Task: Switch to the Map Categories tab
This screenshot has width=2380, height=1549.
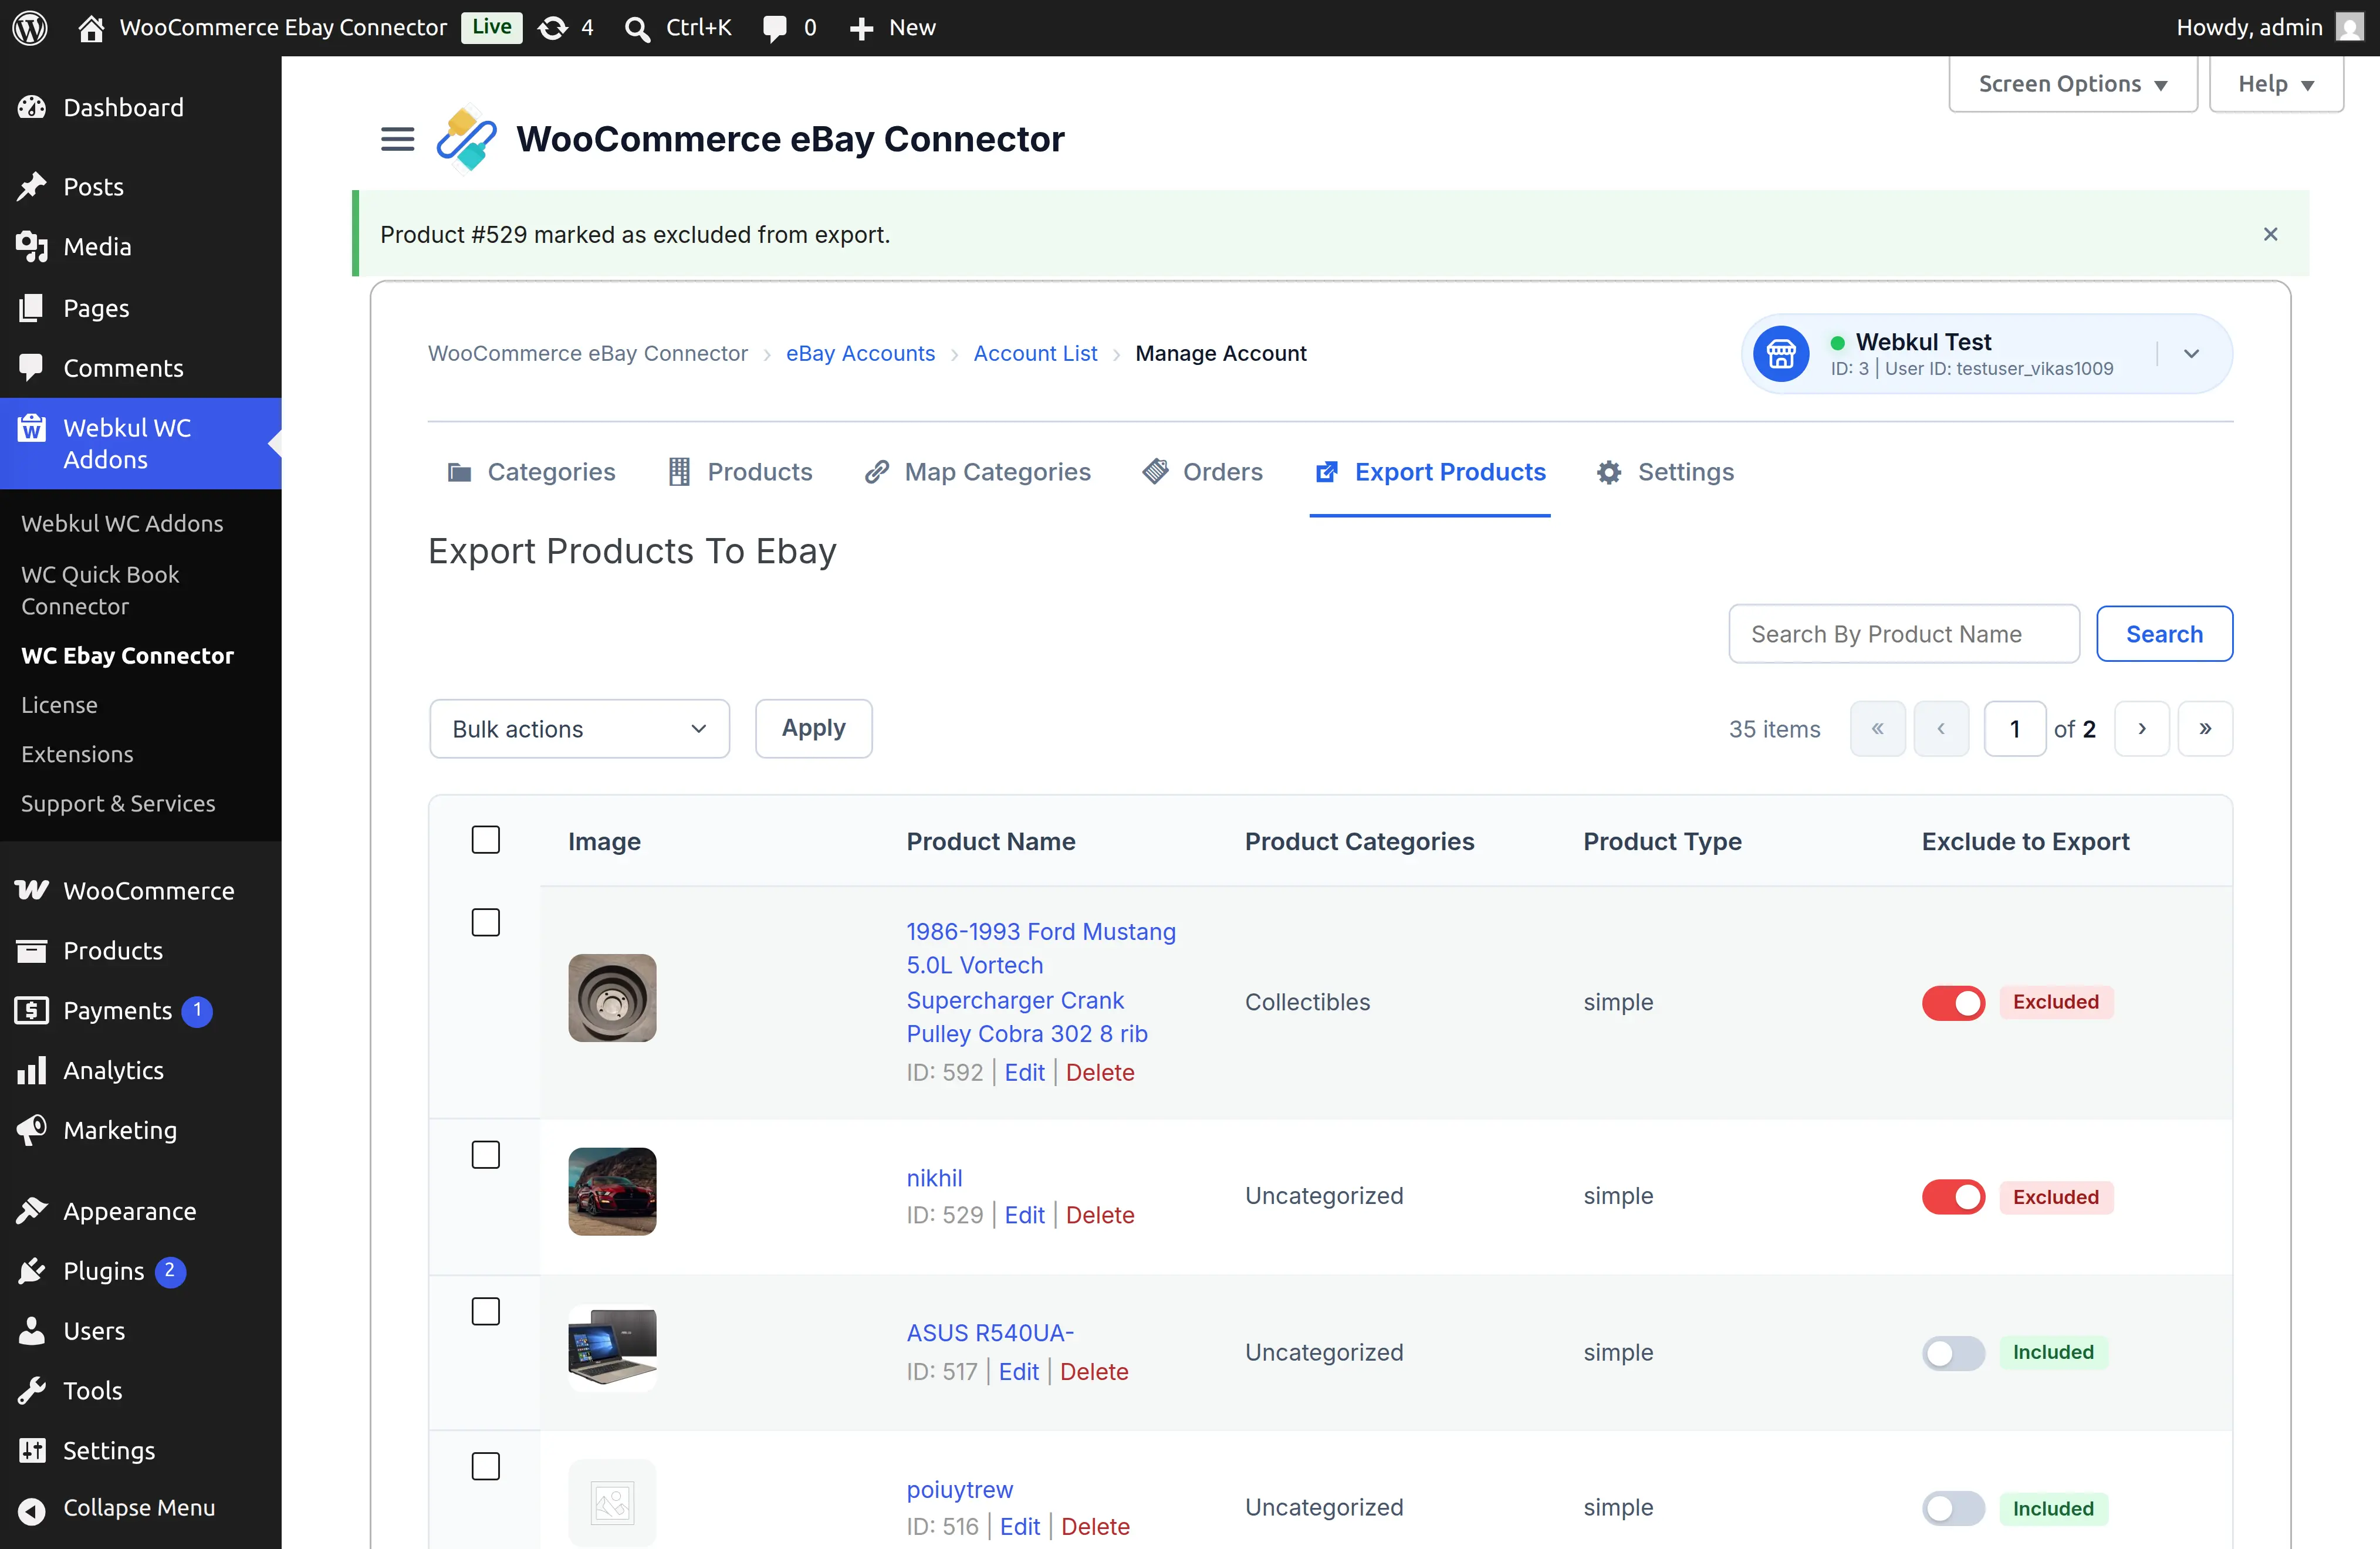Action: 978,472
